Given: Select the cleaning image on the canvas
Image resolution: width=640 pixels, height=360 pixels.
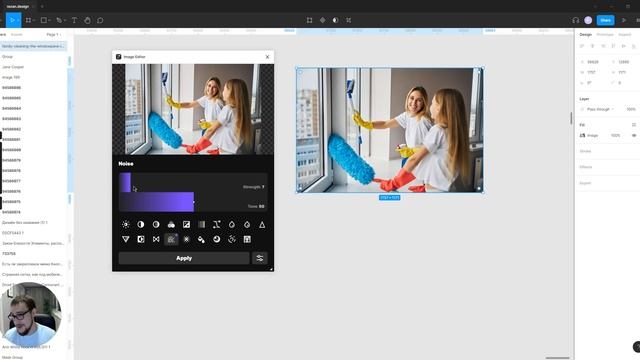Looking at the screenshot, I should pyautogui.click(x=390, y=130).
